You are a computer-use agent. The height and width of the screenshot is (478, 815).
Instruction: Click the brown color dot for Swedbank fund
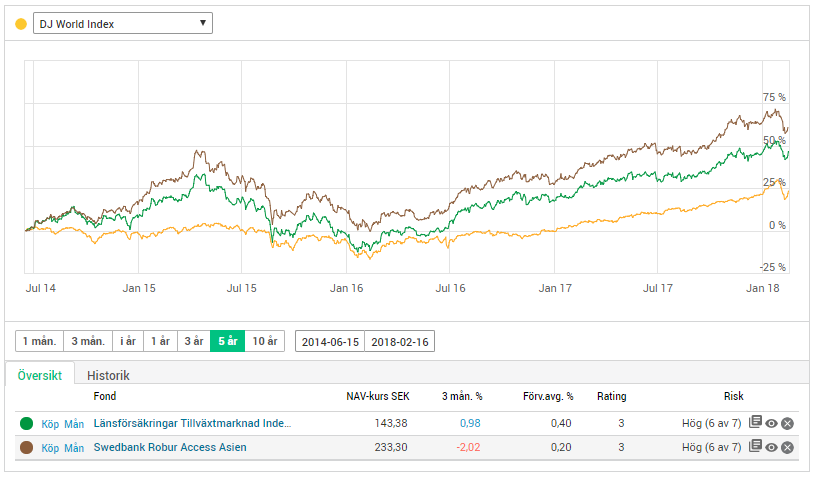click(26, 447)
